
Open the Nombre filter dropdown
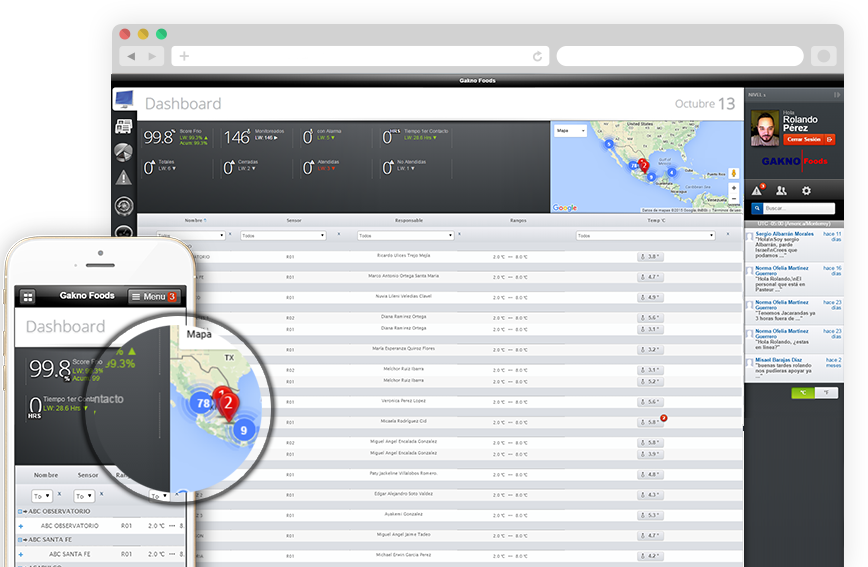(x=190, y=235)
